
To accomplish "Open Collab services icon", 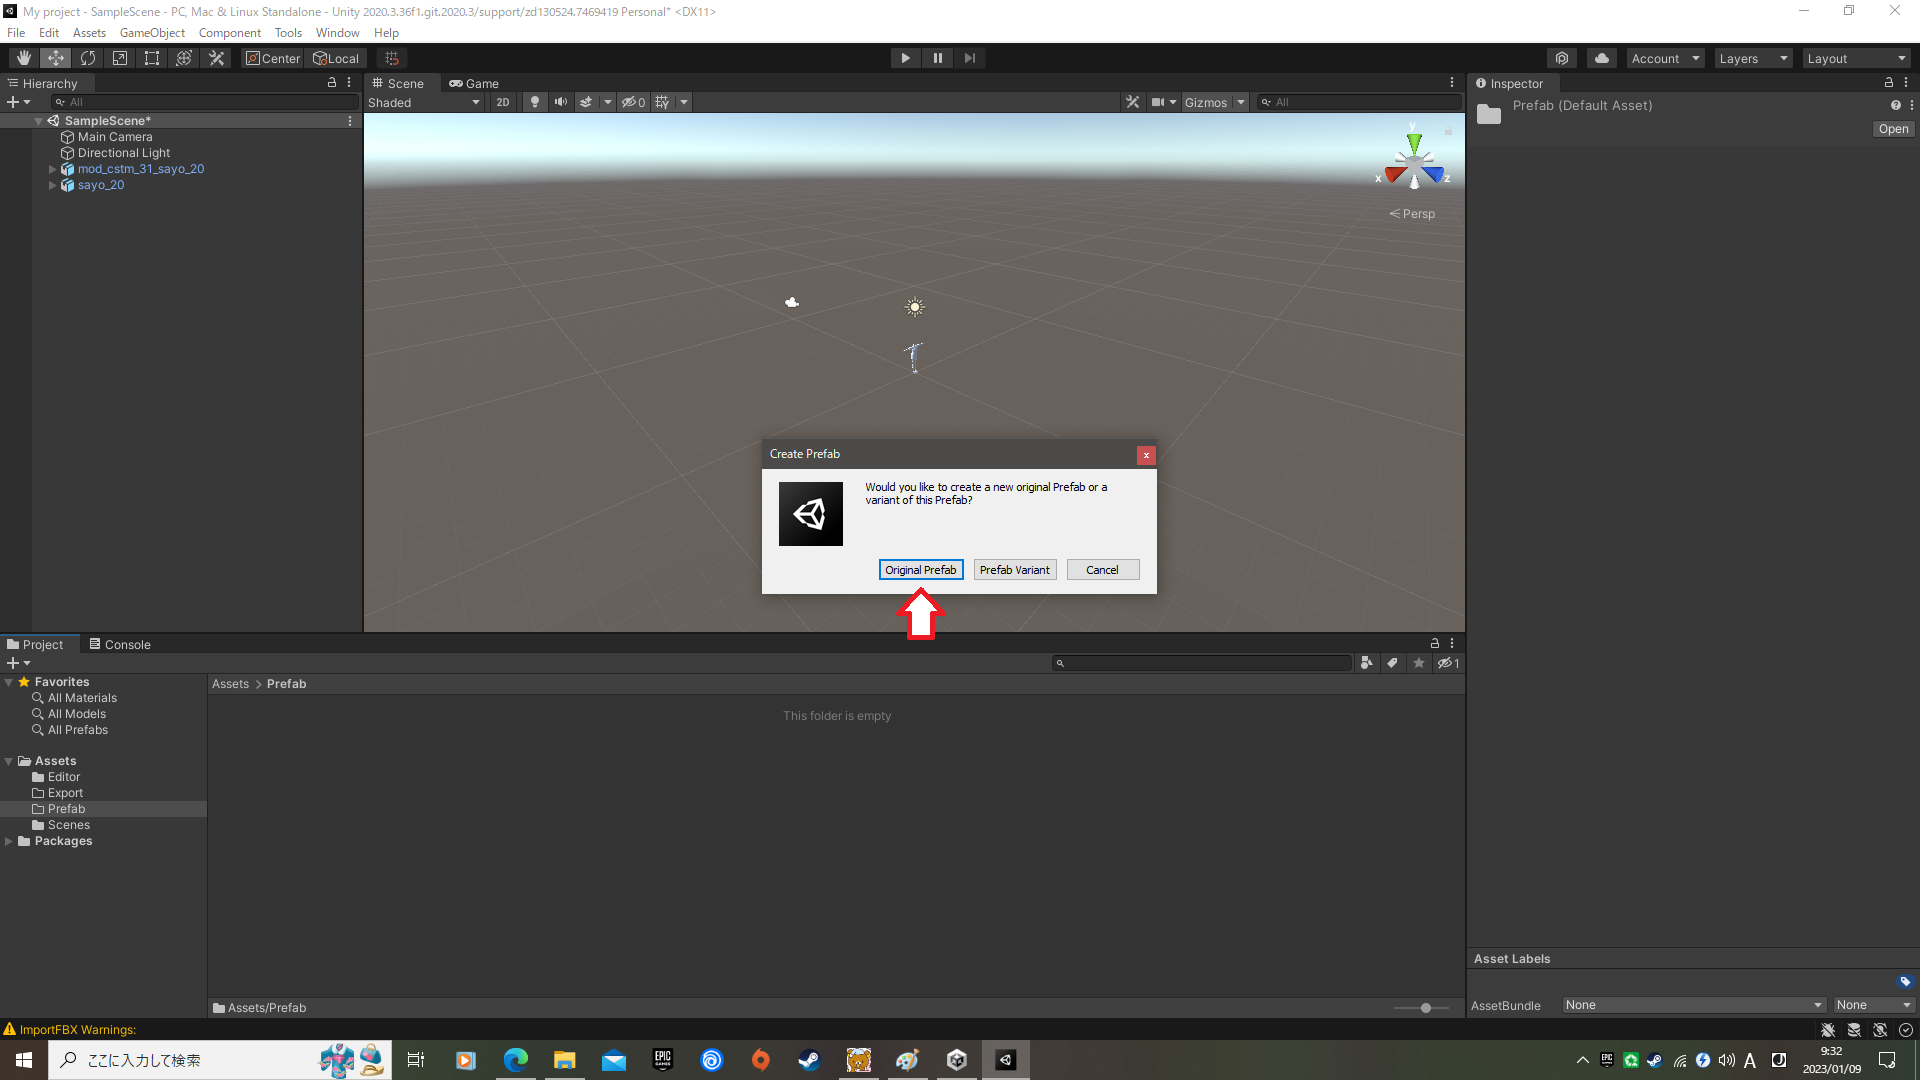I will tap(1562, 58).
